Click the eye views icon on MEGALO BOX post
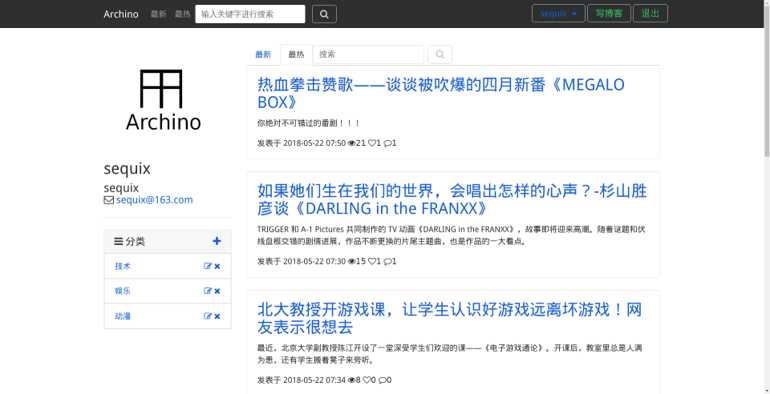This screenshot has height=394, width=770. [x=352, y=143]
